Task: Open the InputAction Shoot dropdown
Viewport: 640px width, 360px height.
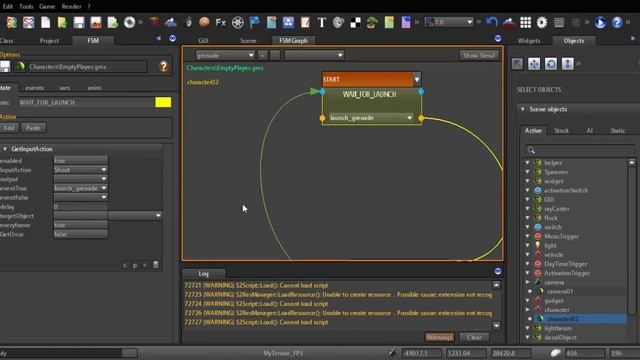Action: click(x=80, y=170)
